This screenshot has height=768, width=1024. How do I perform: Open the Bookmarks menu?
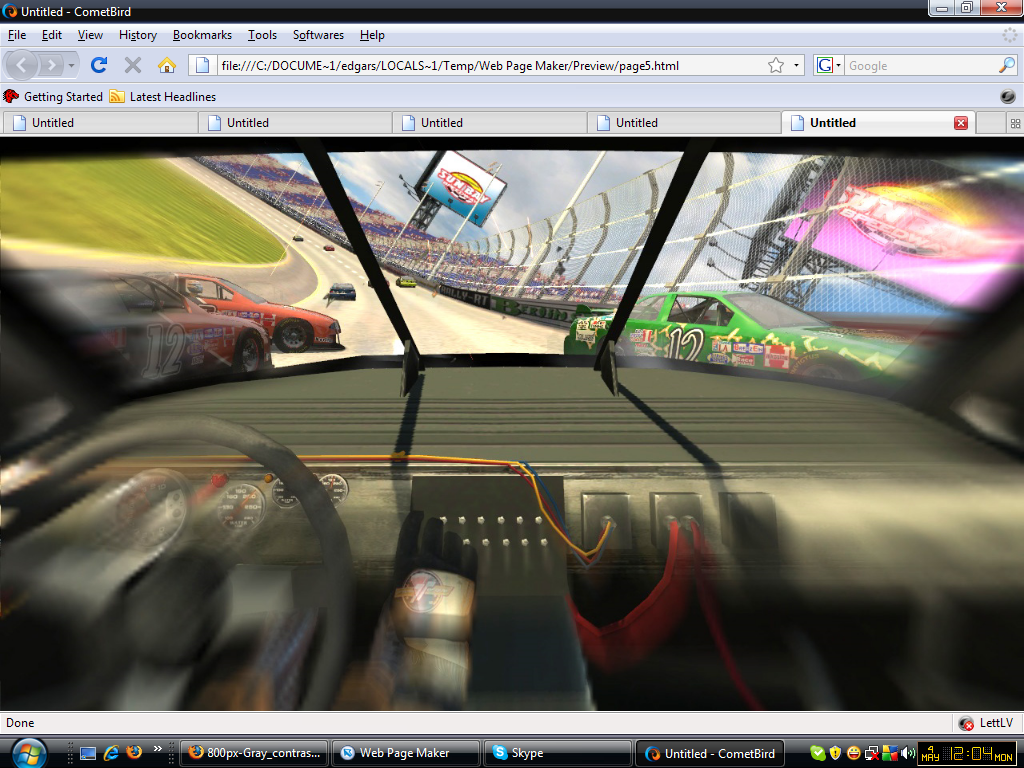[x=202, y=35]
